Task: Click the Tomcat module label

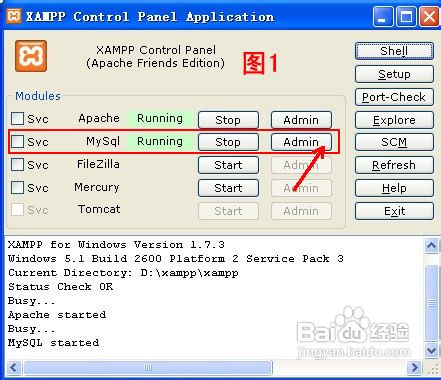Action: [x=99, y=209]
